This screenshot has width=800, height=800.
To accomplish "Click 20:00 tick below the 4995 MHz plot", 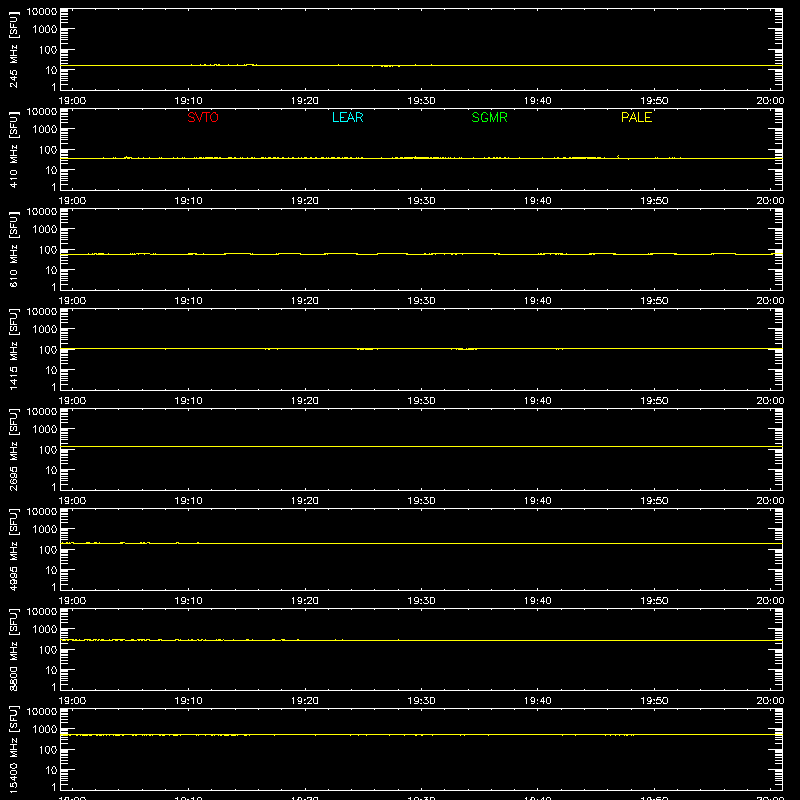I will click(770, 601).
